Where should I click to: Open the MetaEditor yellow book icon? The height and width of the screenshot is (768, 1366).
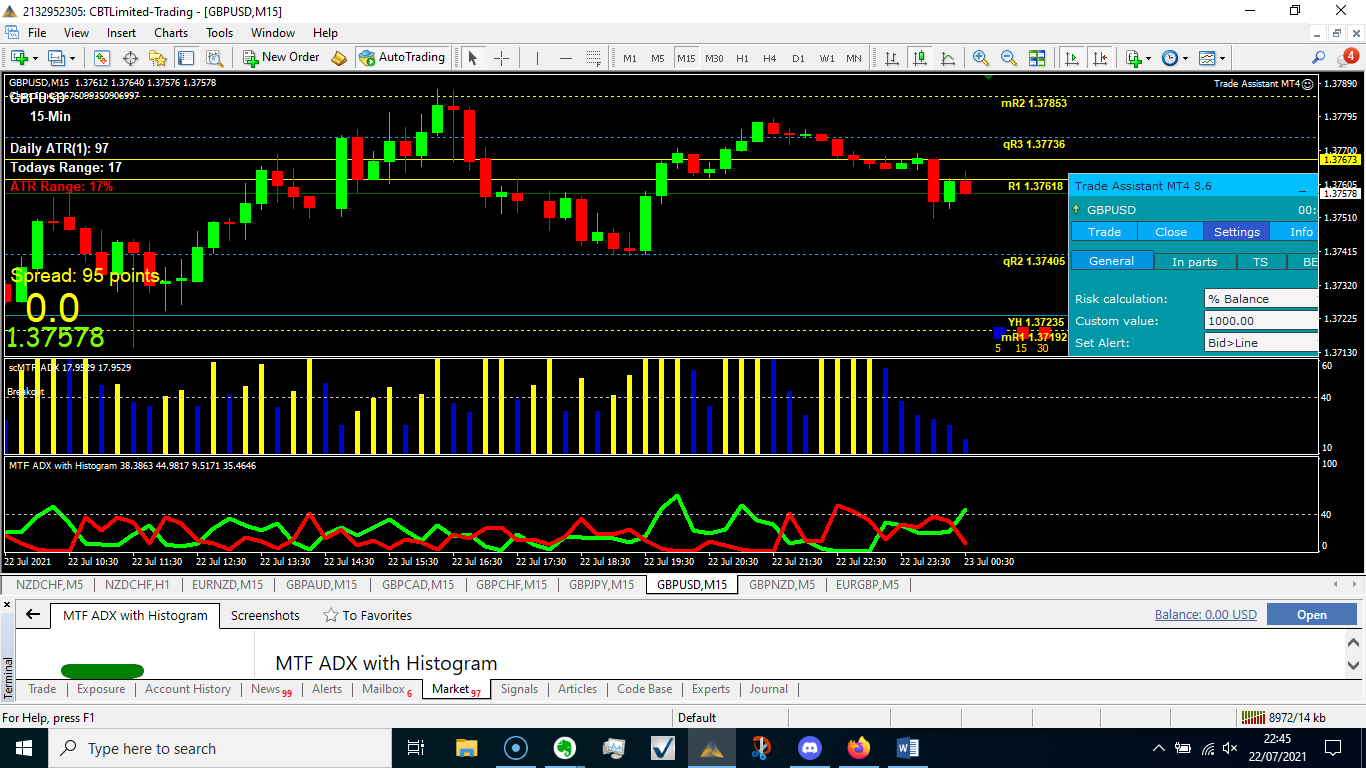click(339, 58)
